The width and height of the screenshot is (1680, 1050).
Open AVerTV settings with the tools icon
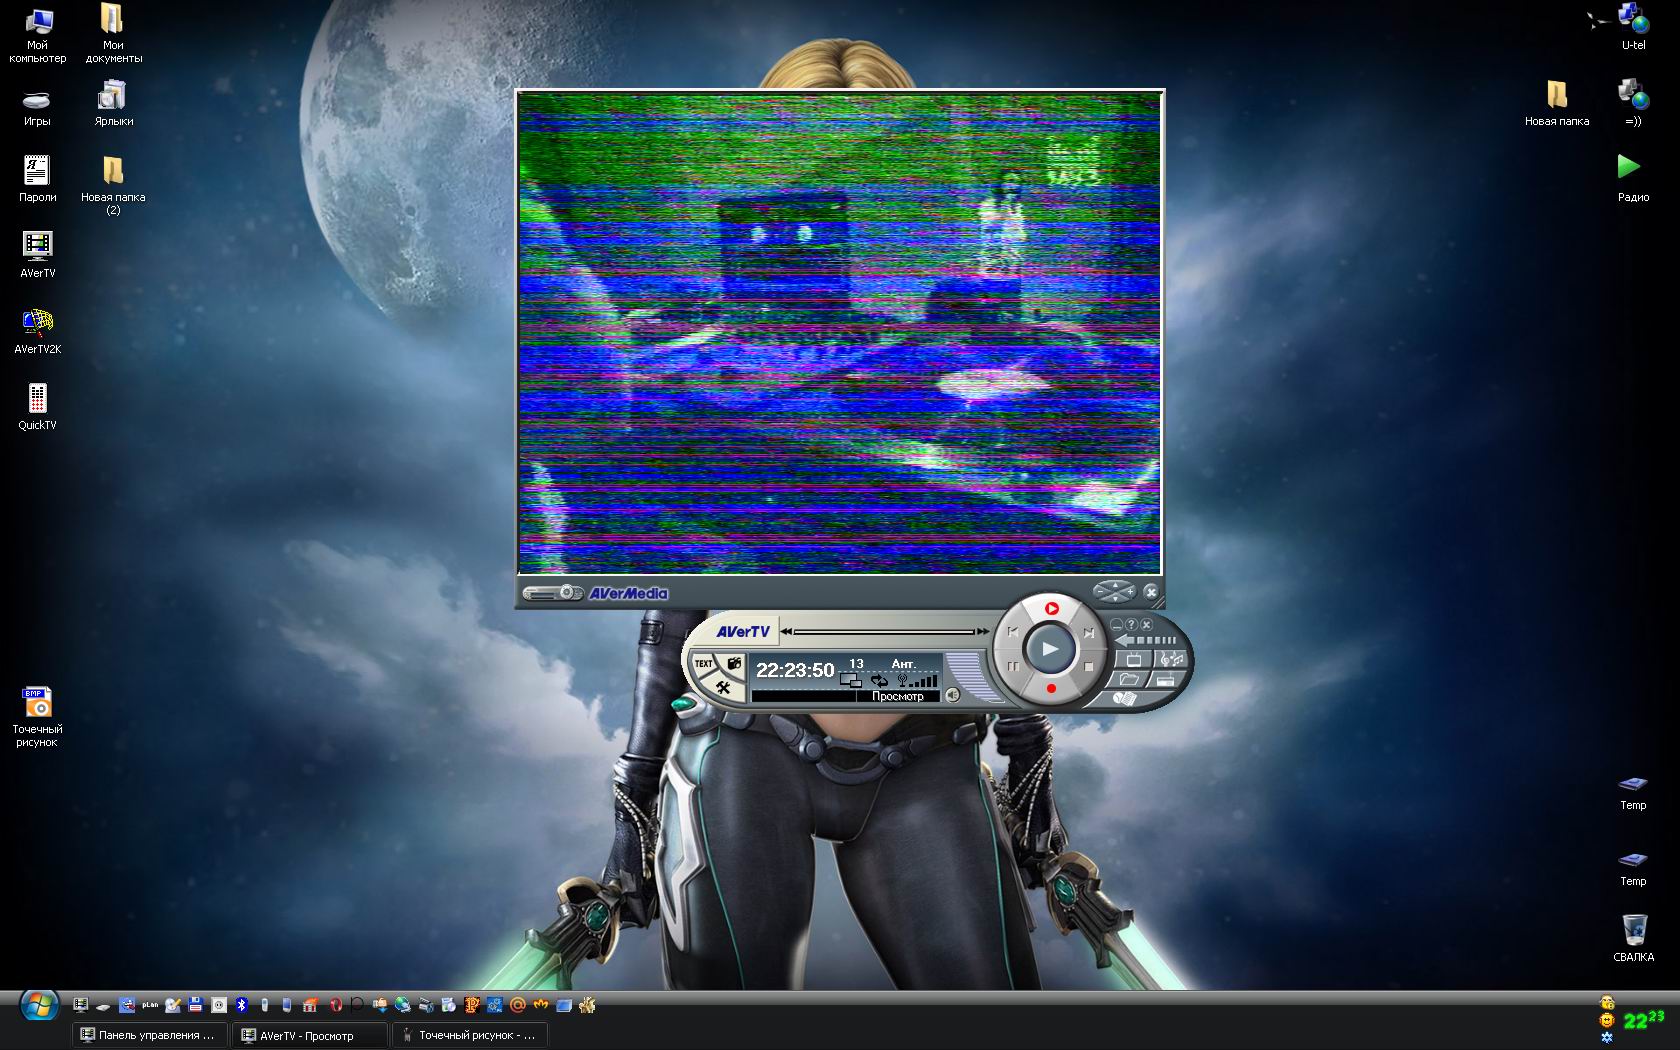coord(722,687)
